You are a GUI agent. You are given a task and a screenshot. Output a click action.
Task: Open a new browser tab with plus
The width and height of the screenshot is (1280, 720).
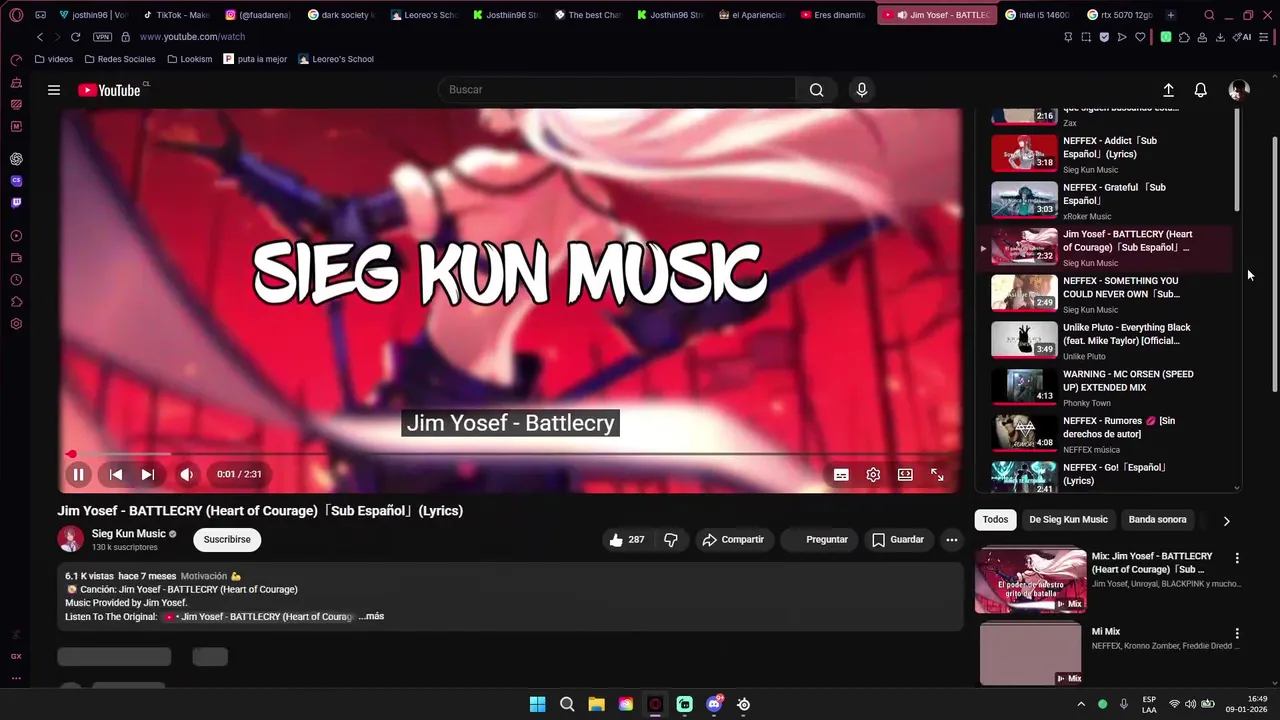[x=1171, y=15]
